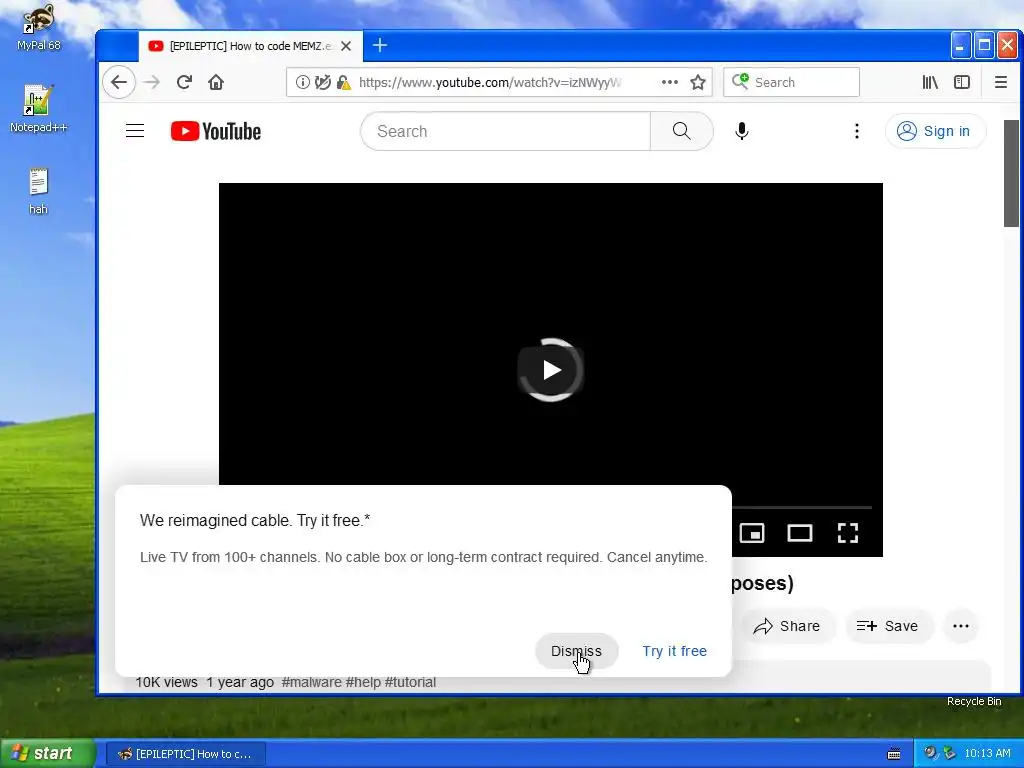This screenshot has width=1024, height=768.
Task: Click the Sign in button
Action: coord(935,131)
